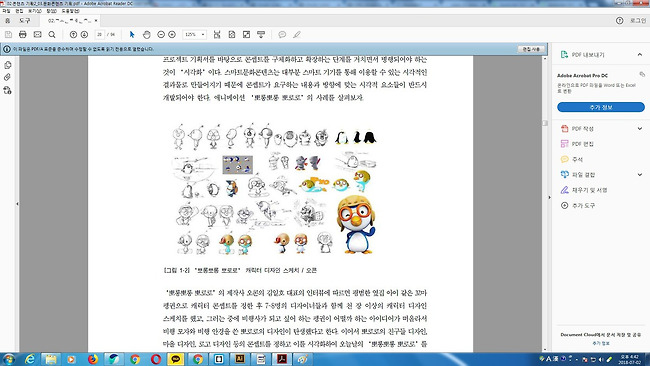
Task: Click the Document Cloud 추가 정보 link
Action: tap(601, 343)
